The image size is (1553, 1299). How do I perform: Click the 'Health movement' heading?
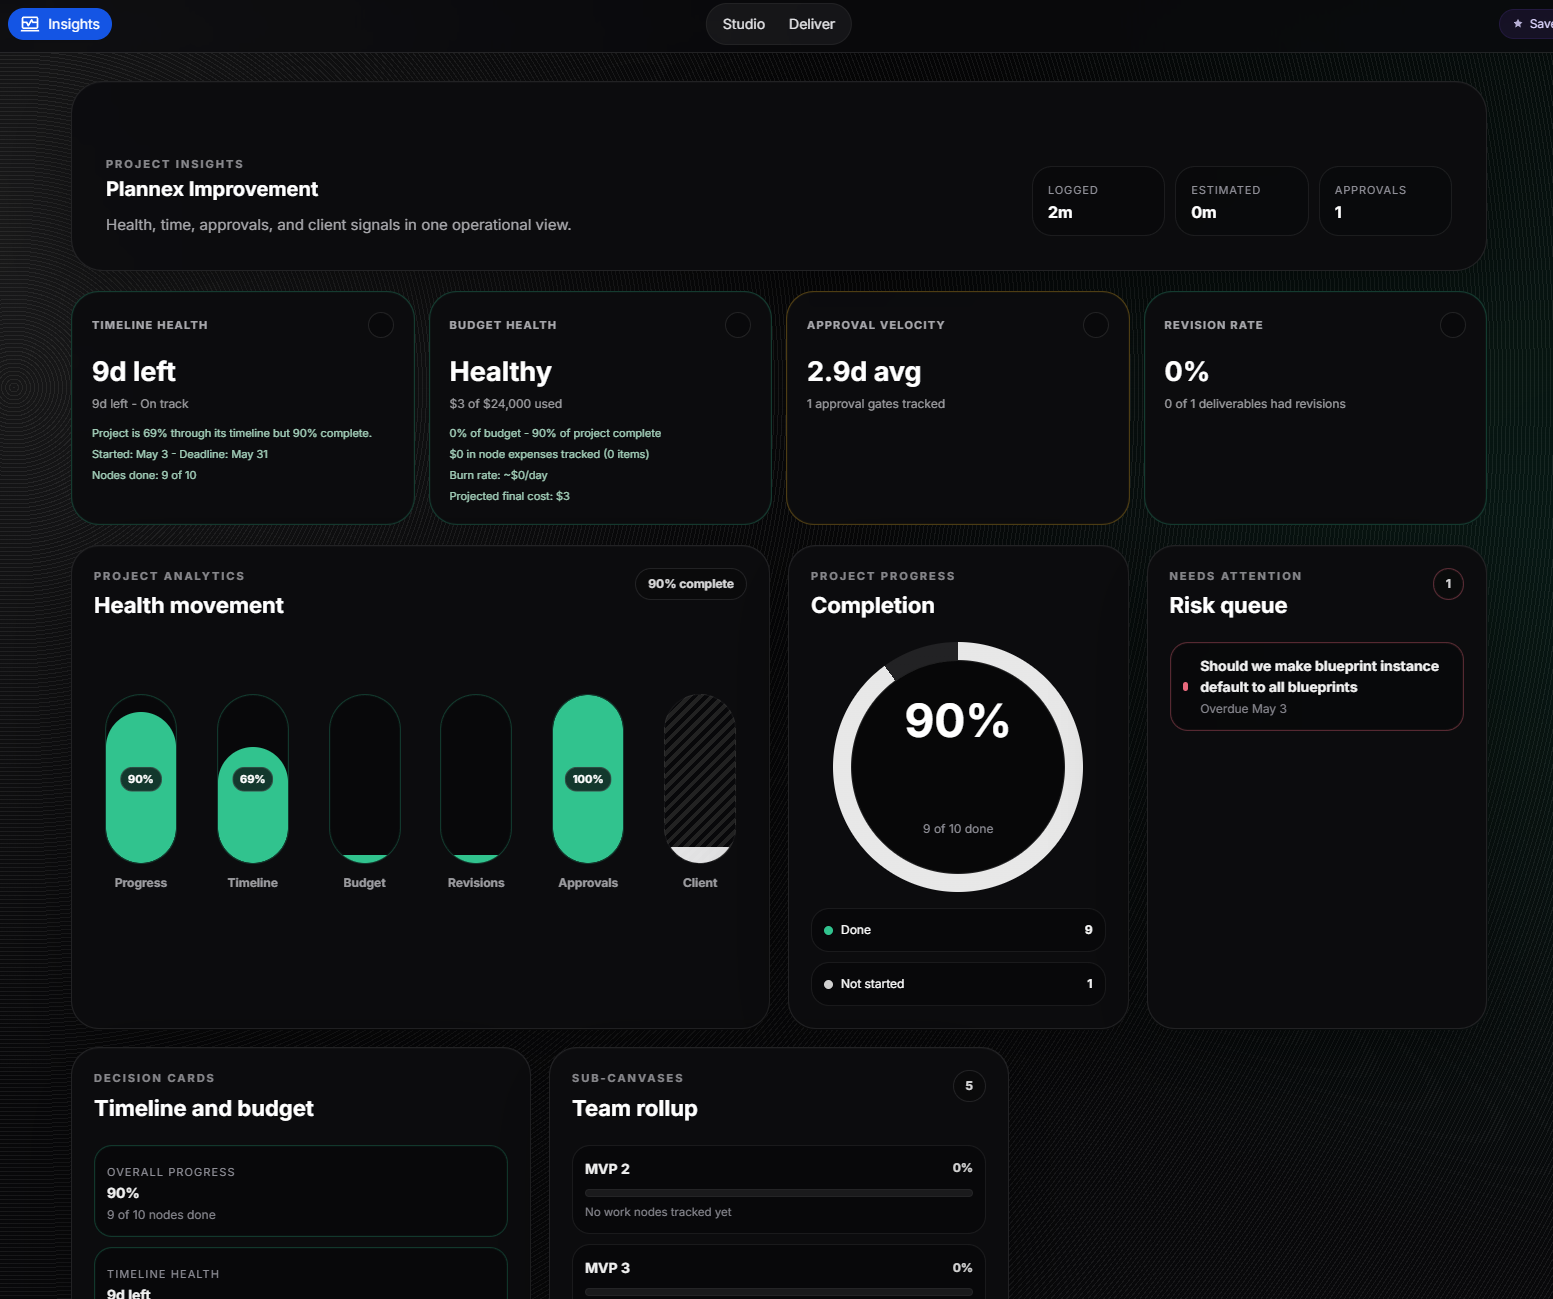[x=189, y=605]
